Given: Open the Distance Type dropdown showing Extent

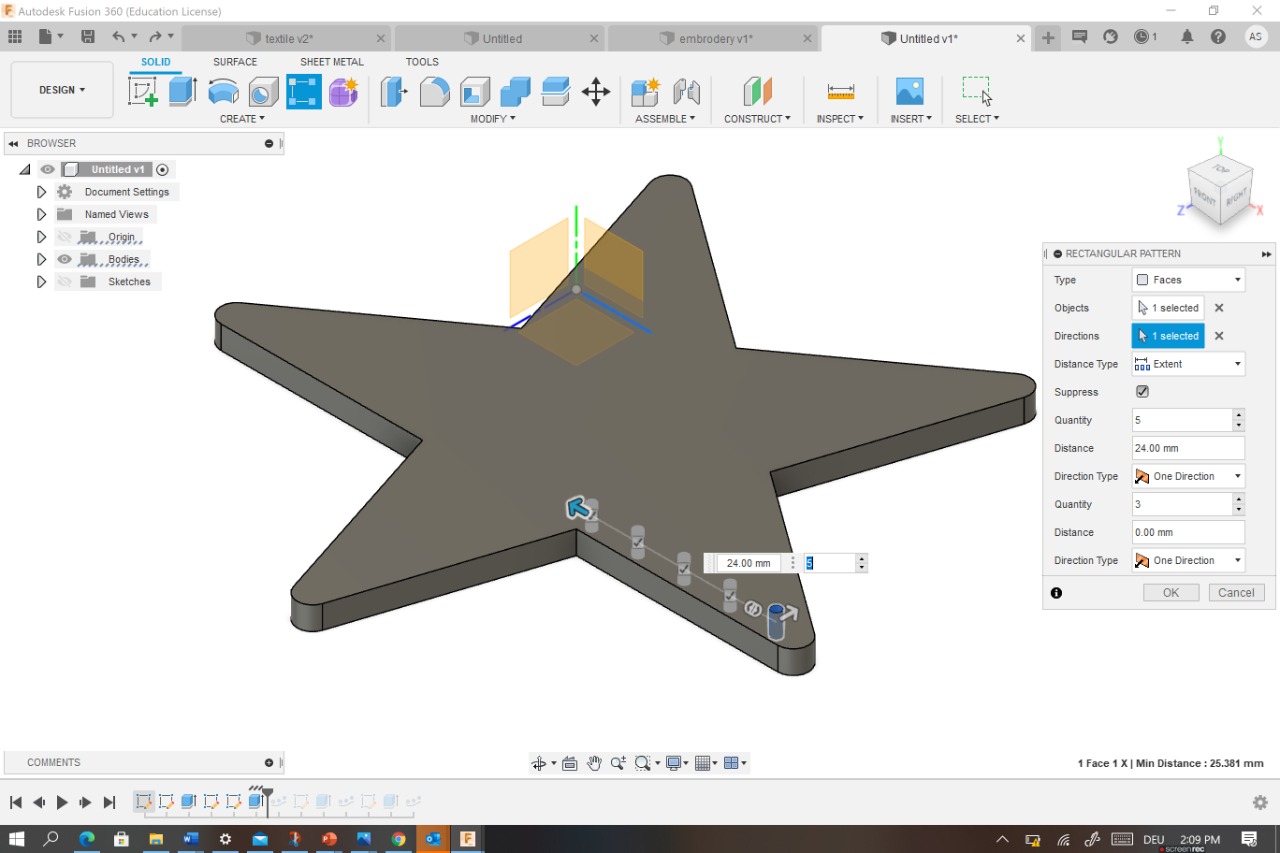Looking at the screenshot, I should pos(1188,364).
